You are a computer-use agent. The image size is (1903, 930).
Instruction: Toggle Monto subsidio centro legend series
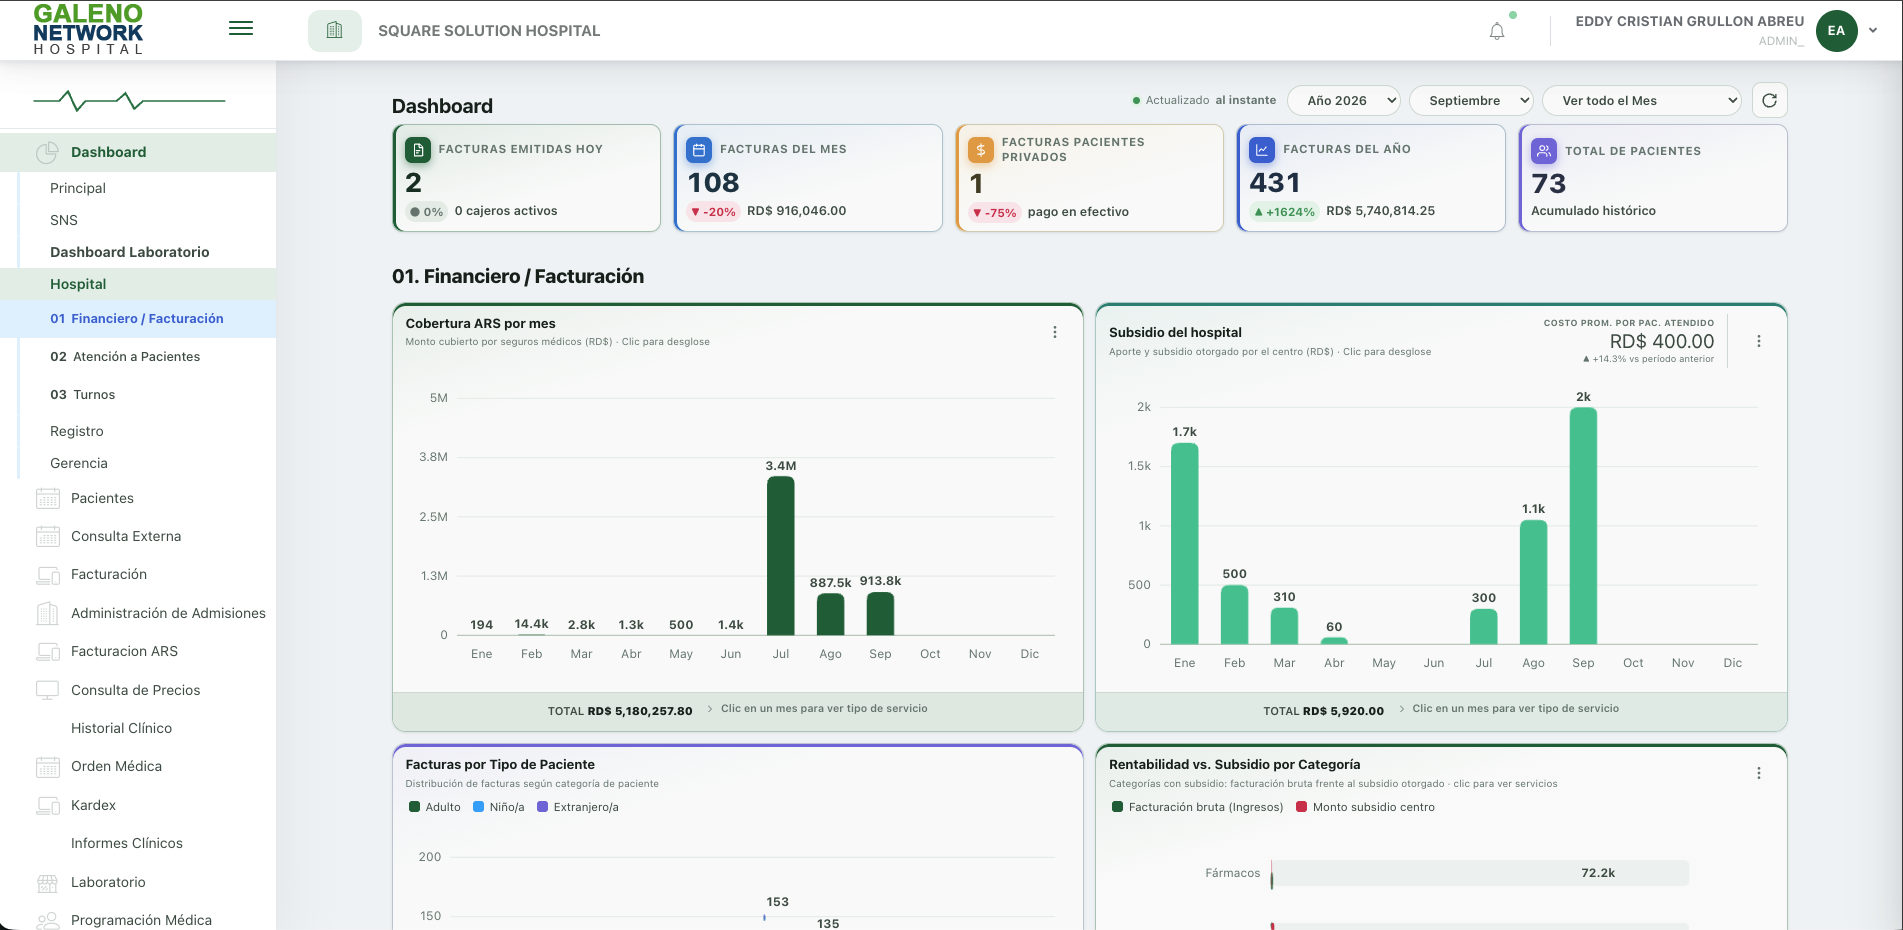tap(1366, 807)
